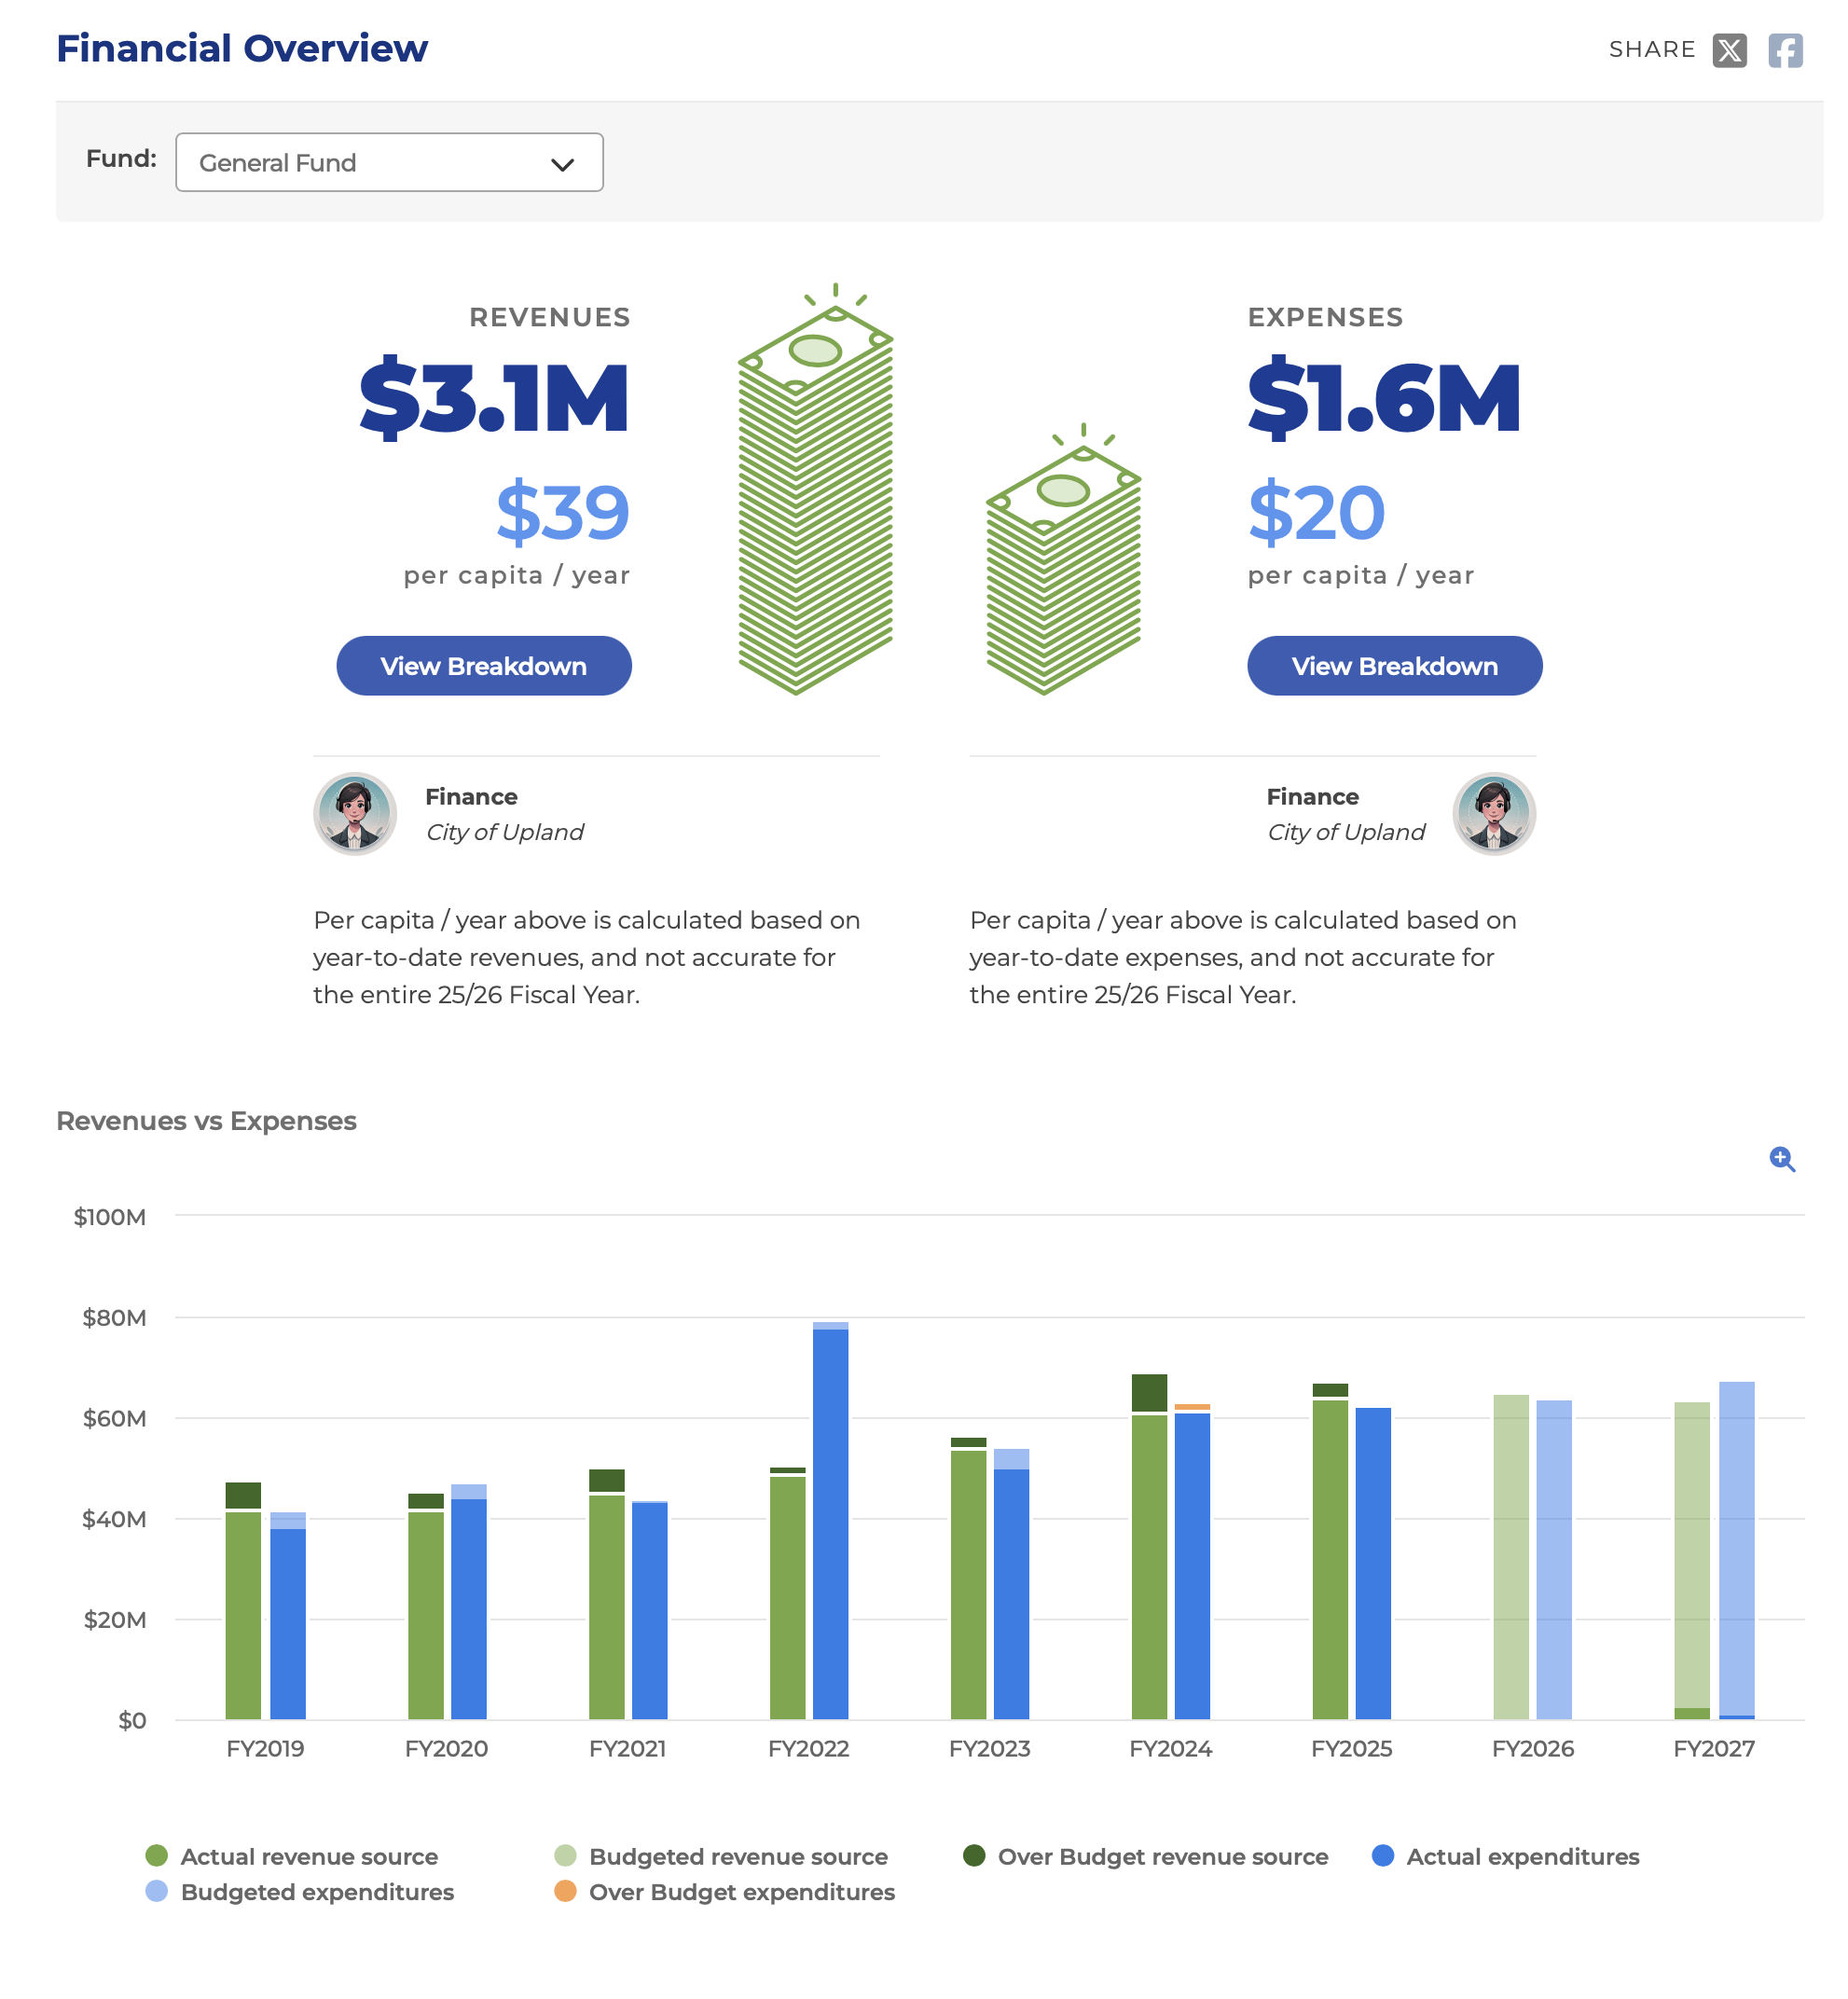
Task: Toggle Actual revenue source legend item
Action: click(292, 1856)
